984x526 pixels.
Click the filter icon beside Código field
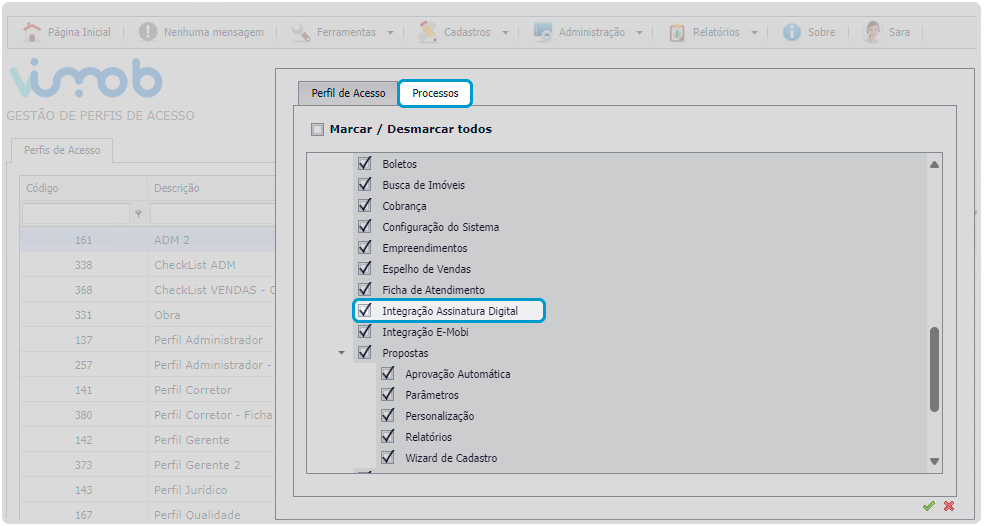click(x=138, y=213)
